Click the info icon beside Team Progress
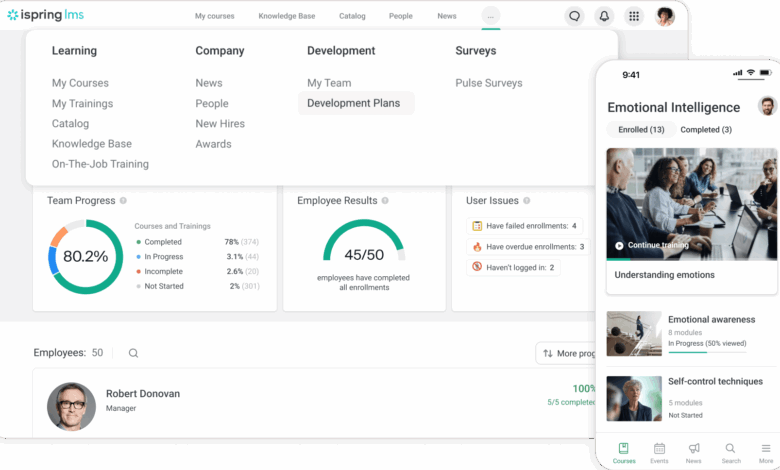Viewport: 780px width, 470px height. click(123, 200)
